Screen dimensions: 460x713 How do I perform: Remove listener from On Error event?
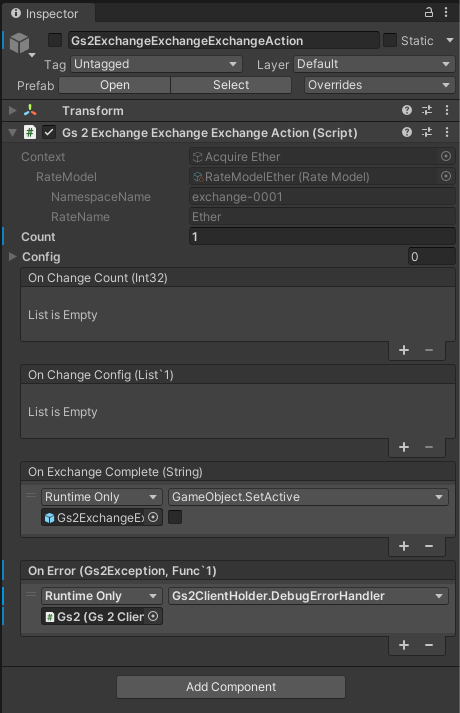[429, 645]
